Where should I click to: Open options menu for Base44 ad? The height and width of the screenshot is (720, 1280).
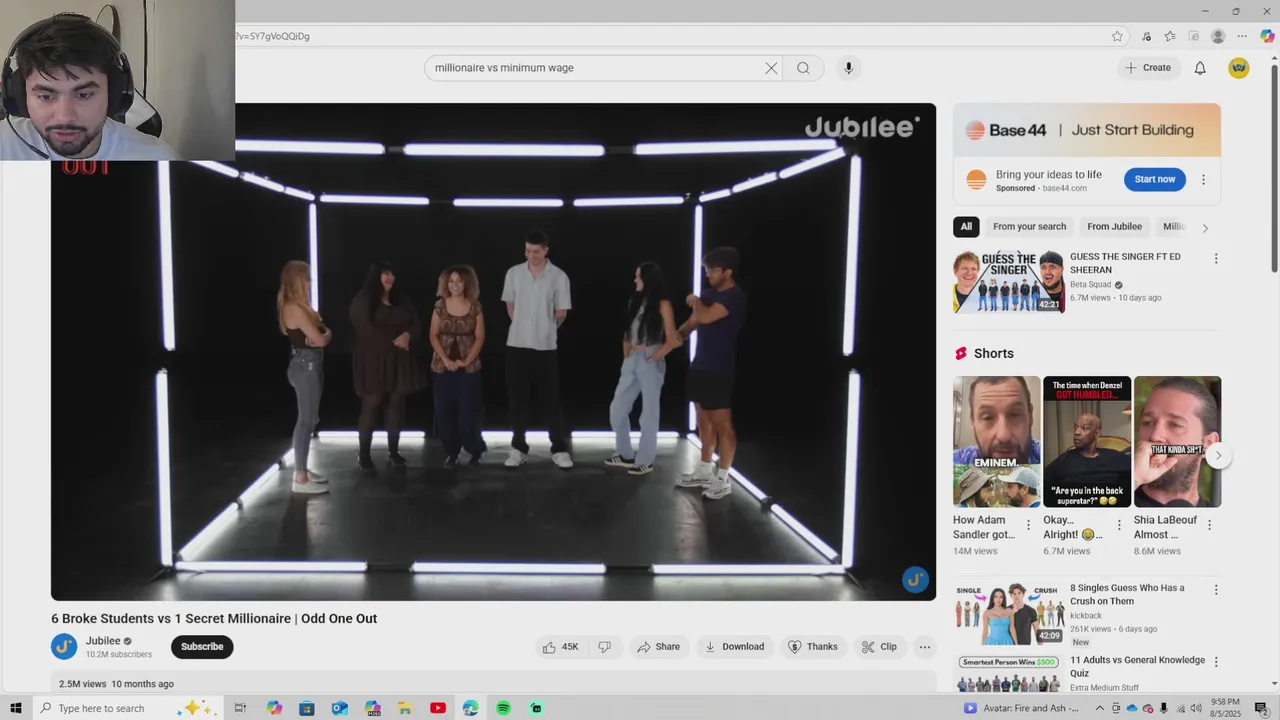1203,180
